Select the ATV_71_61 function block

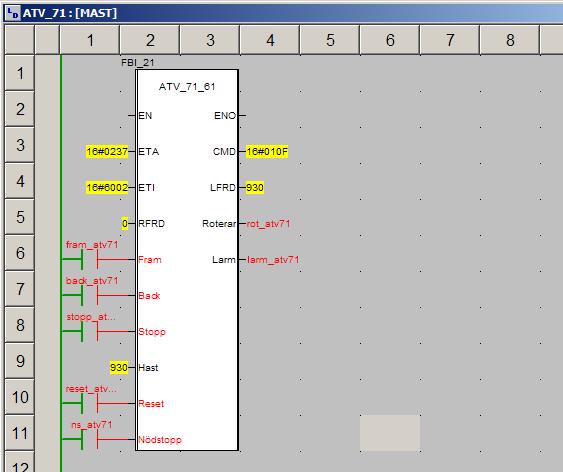[187, 260]
